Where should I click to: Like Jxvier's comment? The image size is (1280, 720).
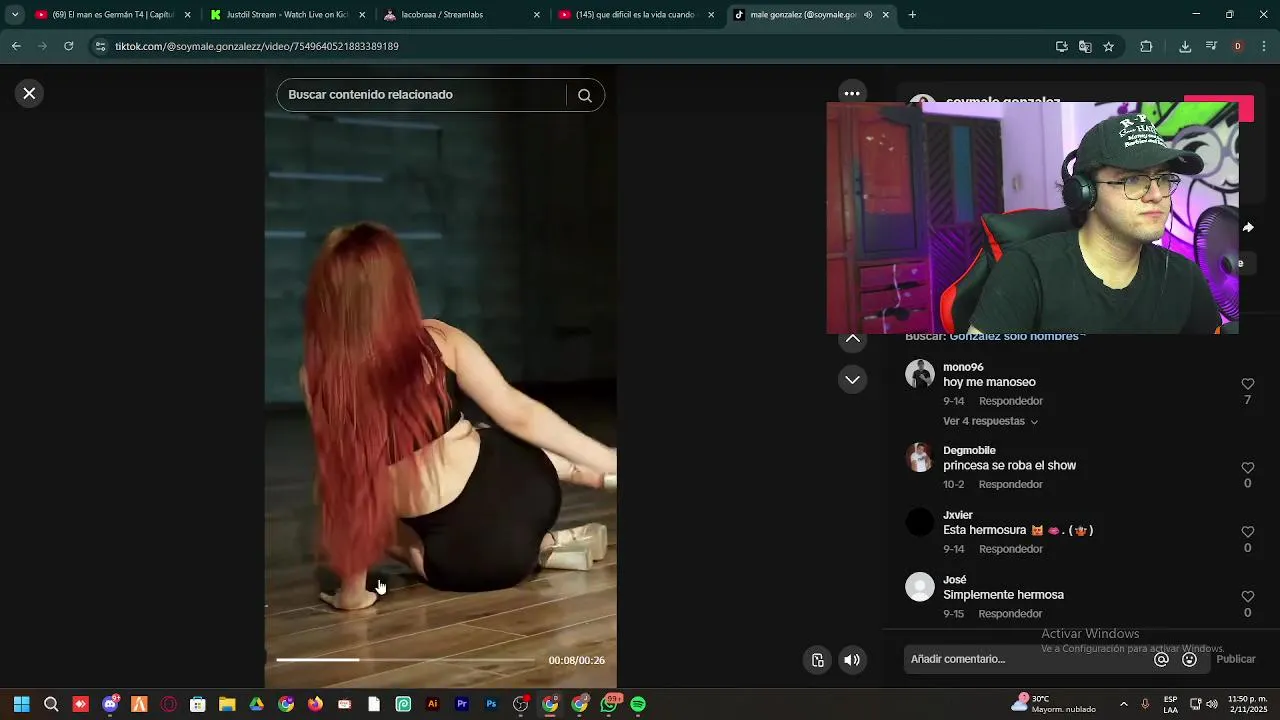click(x=1248, y=532)
